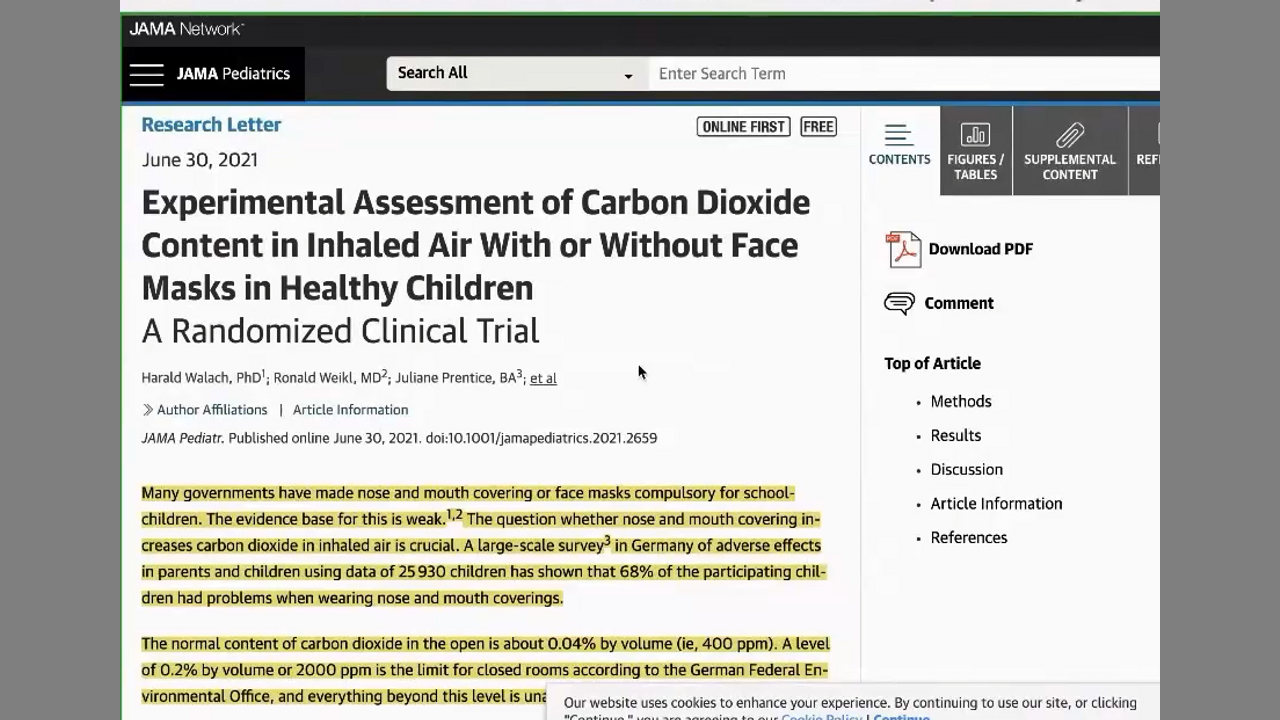The image size is (1280, 720).
Task: Click the Online First badge
Action: tap(743, 127)
